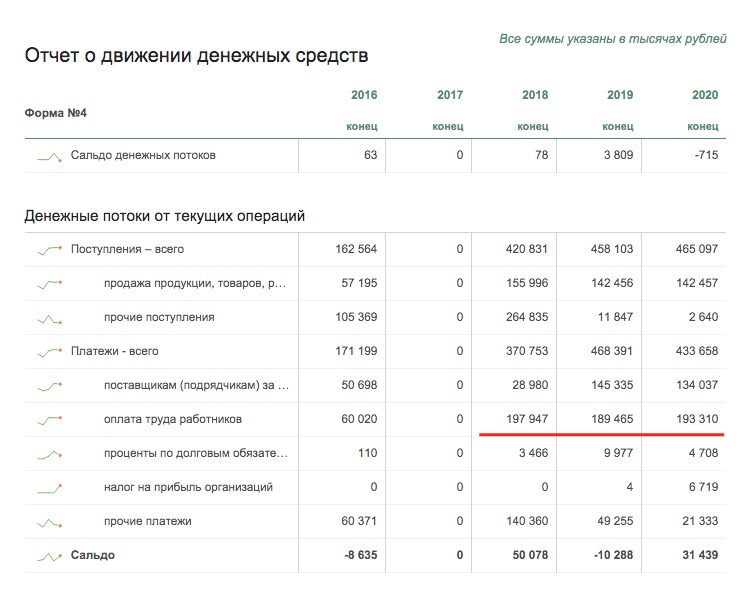Select the 2018 year column header
Screen dimensions: 752x597
tap(535, 95)
